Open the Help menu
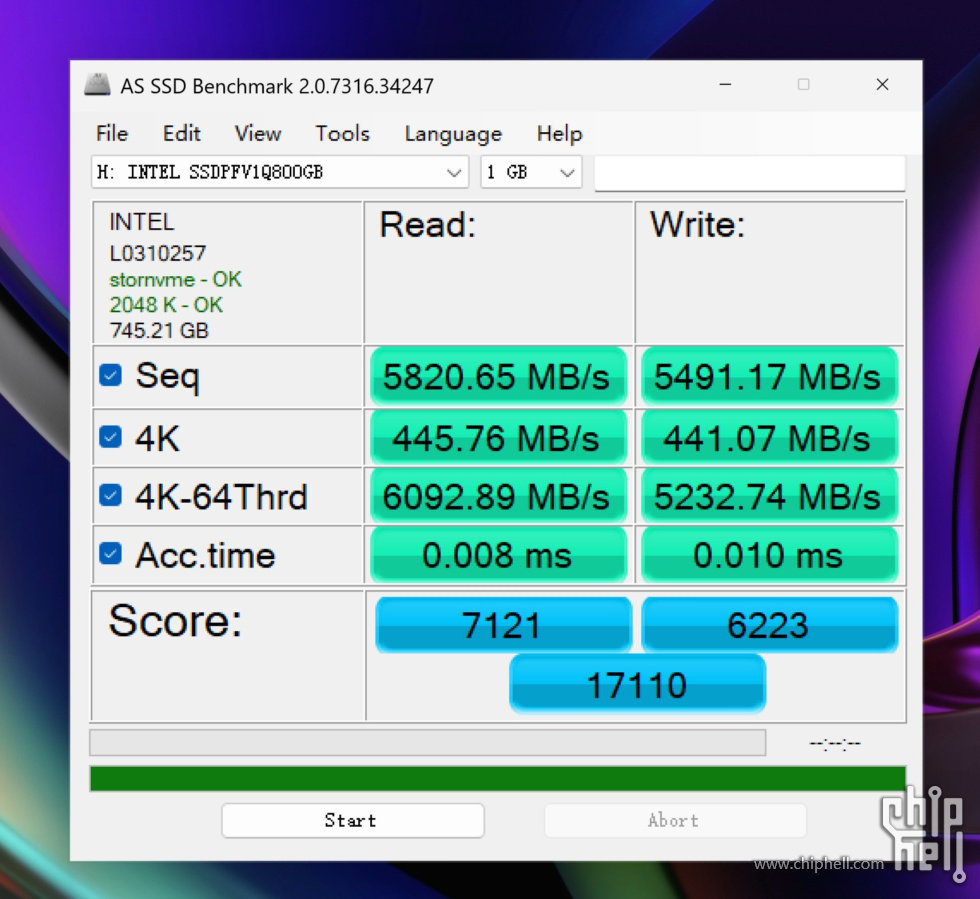980x899 pixels. (x=559, y=133)
